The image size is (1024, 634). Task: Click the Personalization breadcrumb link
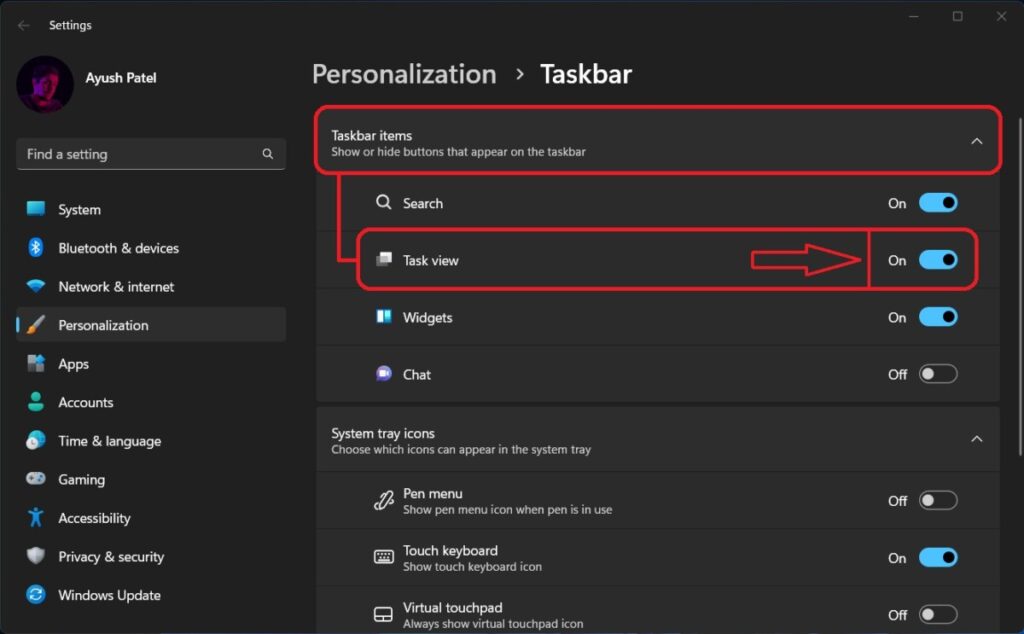pyautogui.click(x=404, y=73)
